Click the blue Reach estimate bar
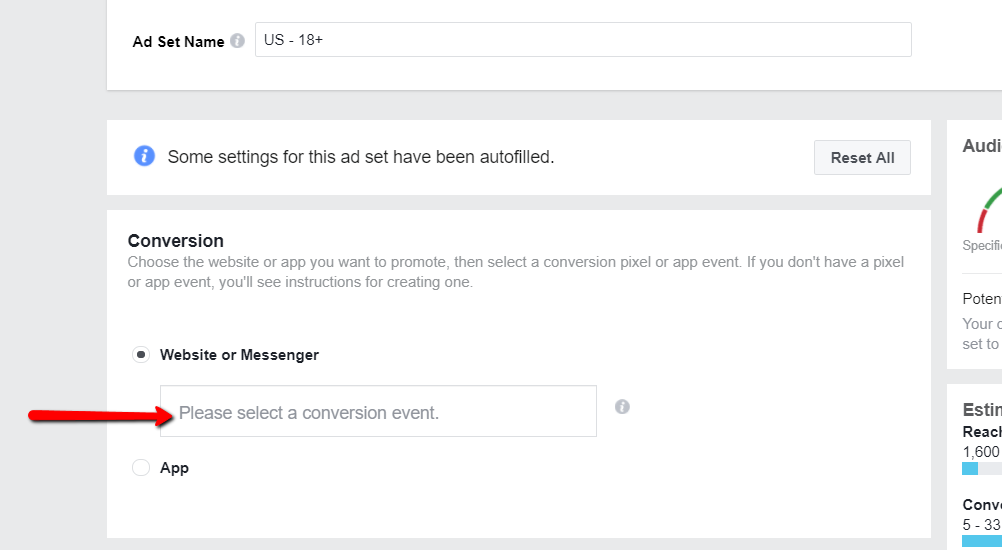Screen dimensions: 1002x550 970,468
